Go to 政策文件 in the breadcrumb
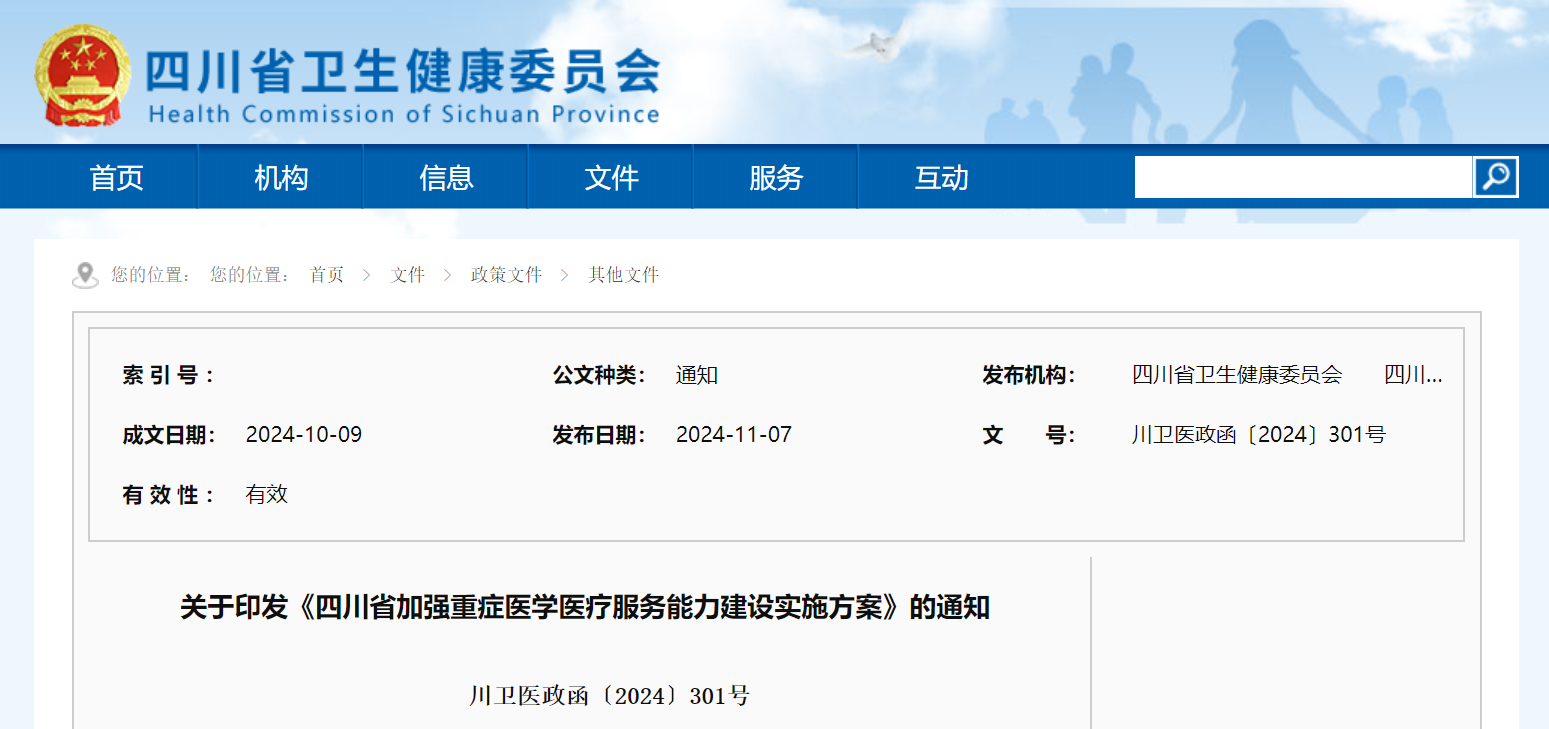 (x=507, y=275)
